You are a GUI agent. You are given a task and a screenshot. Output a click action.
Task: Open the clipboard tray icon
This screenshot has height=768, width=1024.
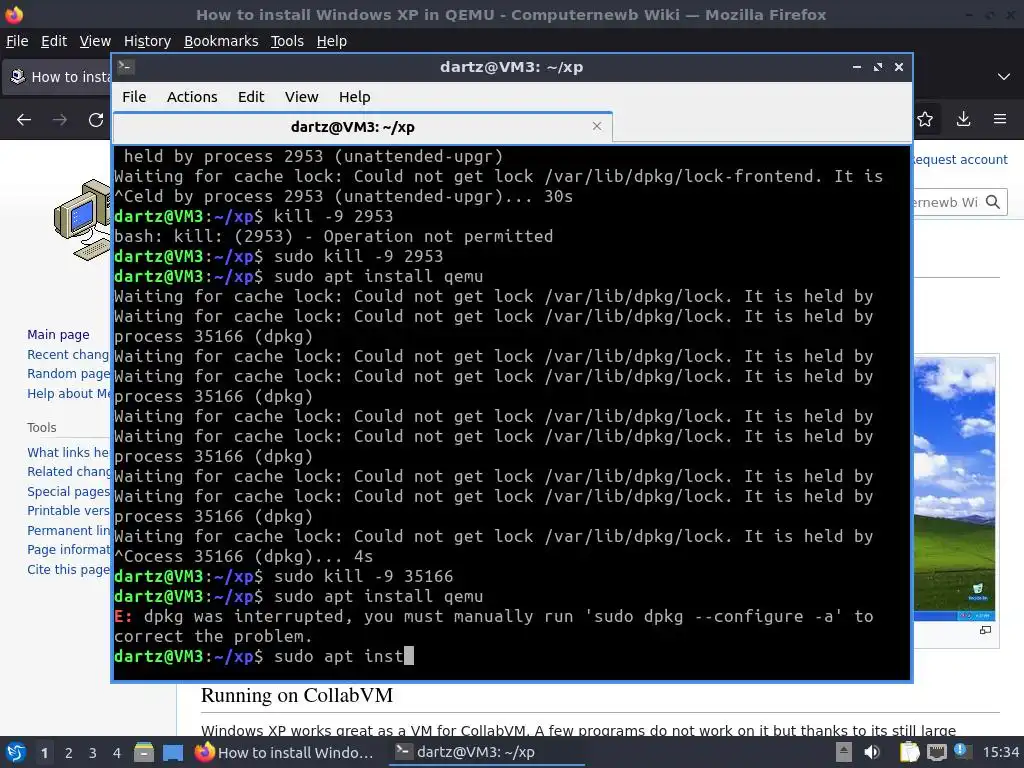point(909,752)
